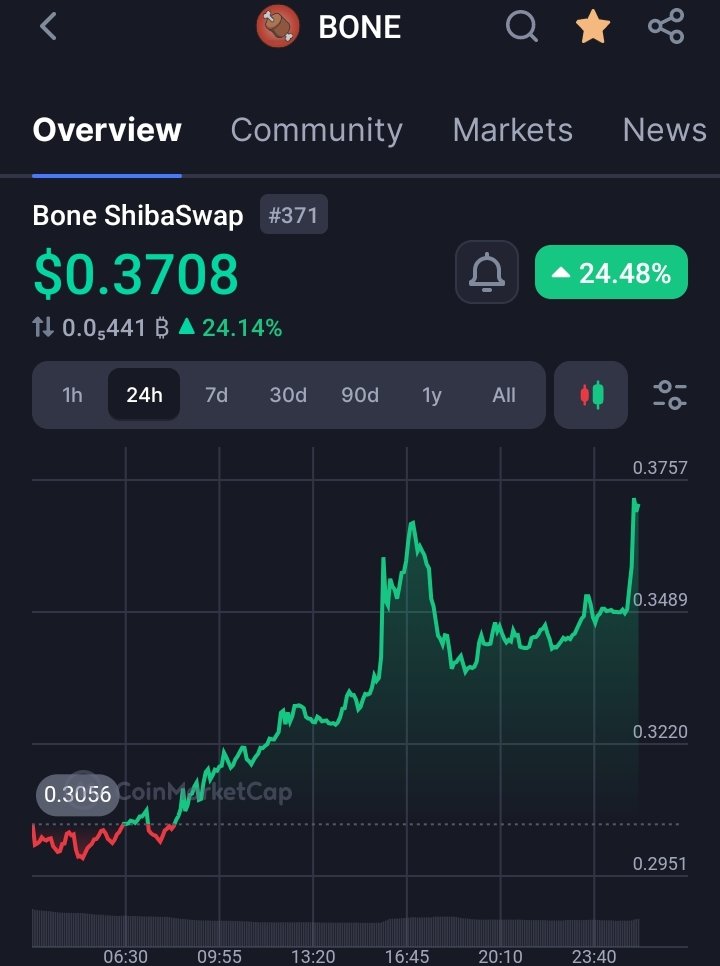Select the 1h time range
The image size is (720, 966).
click(x=72, y=395)
